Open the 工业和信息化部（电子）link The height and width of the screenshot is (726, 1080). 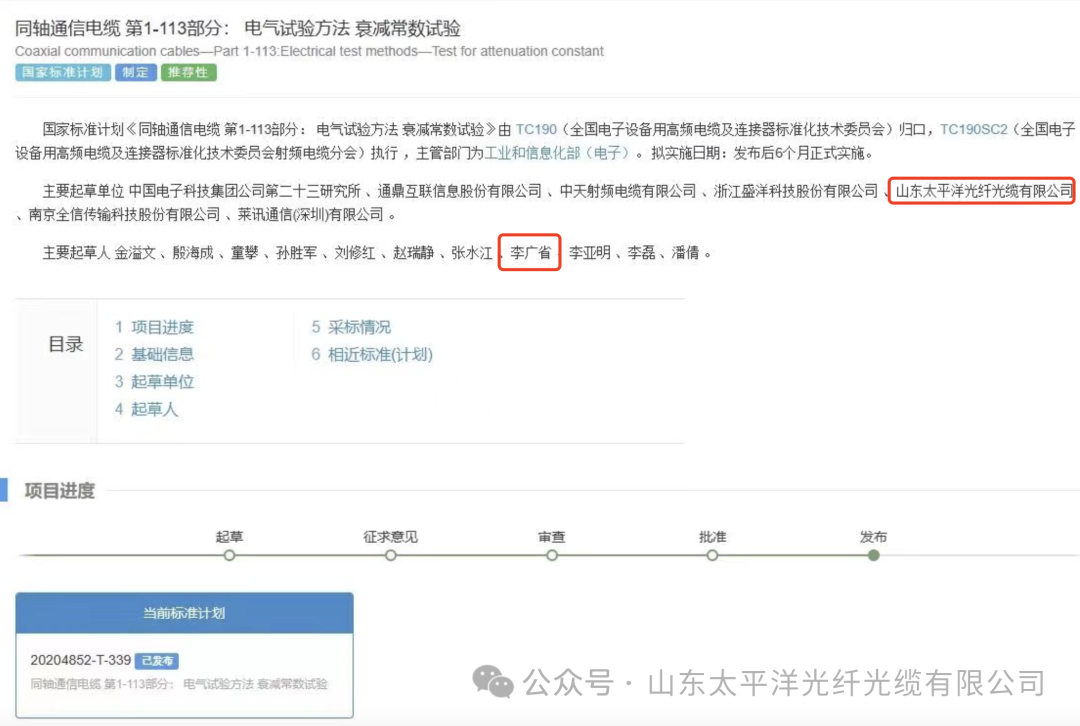[x=557, y=153]
